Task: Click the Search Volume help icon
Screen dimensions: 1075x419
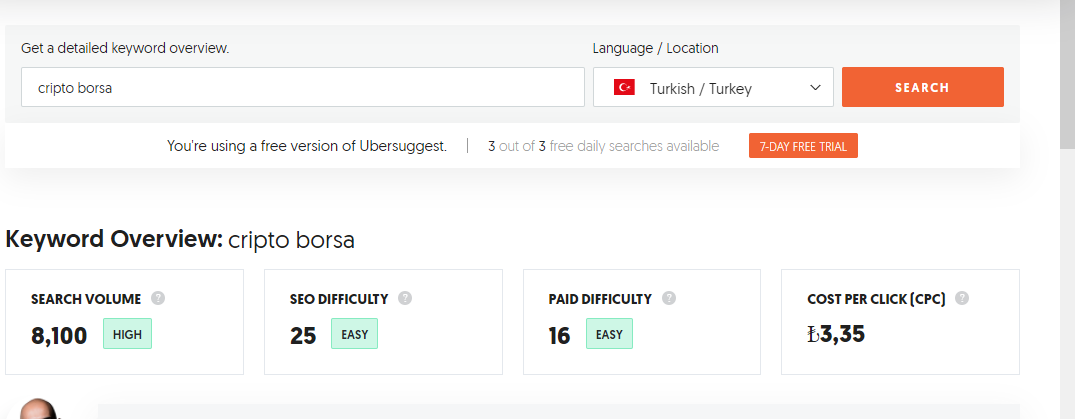Action: (158, 298)
